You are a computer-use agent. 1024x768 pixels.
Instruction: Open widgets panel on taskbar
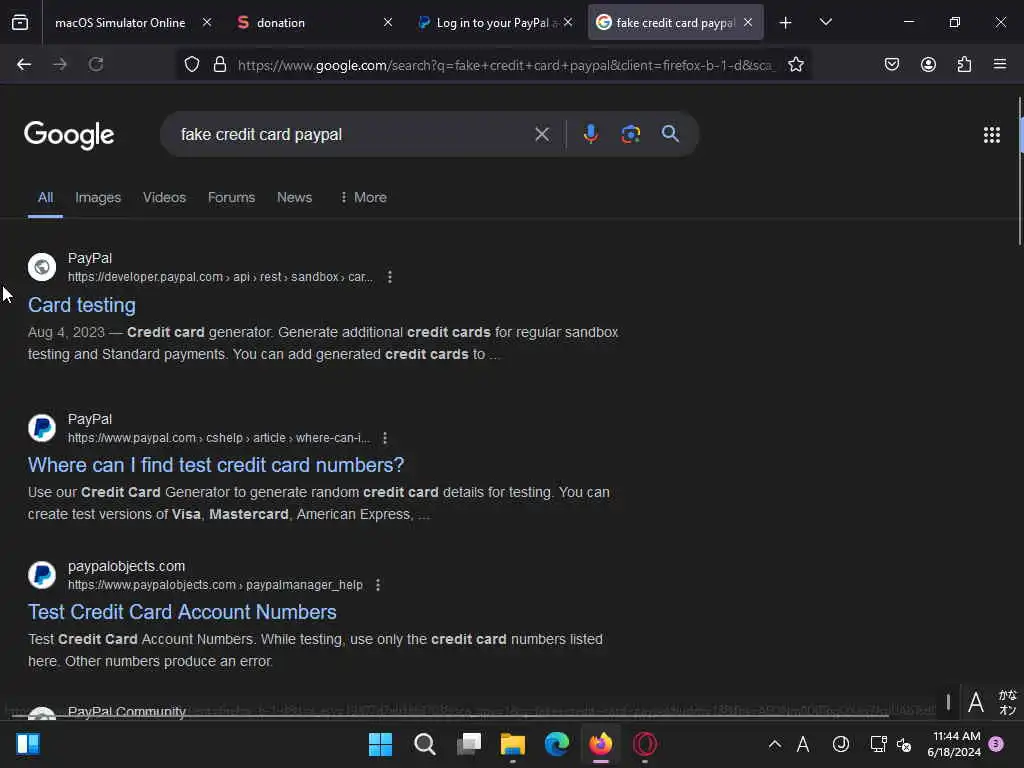28,744
